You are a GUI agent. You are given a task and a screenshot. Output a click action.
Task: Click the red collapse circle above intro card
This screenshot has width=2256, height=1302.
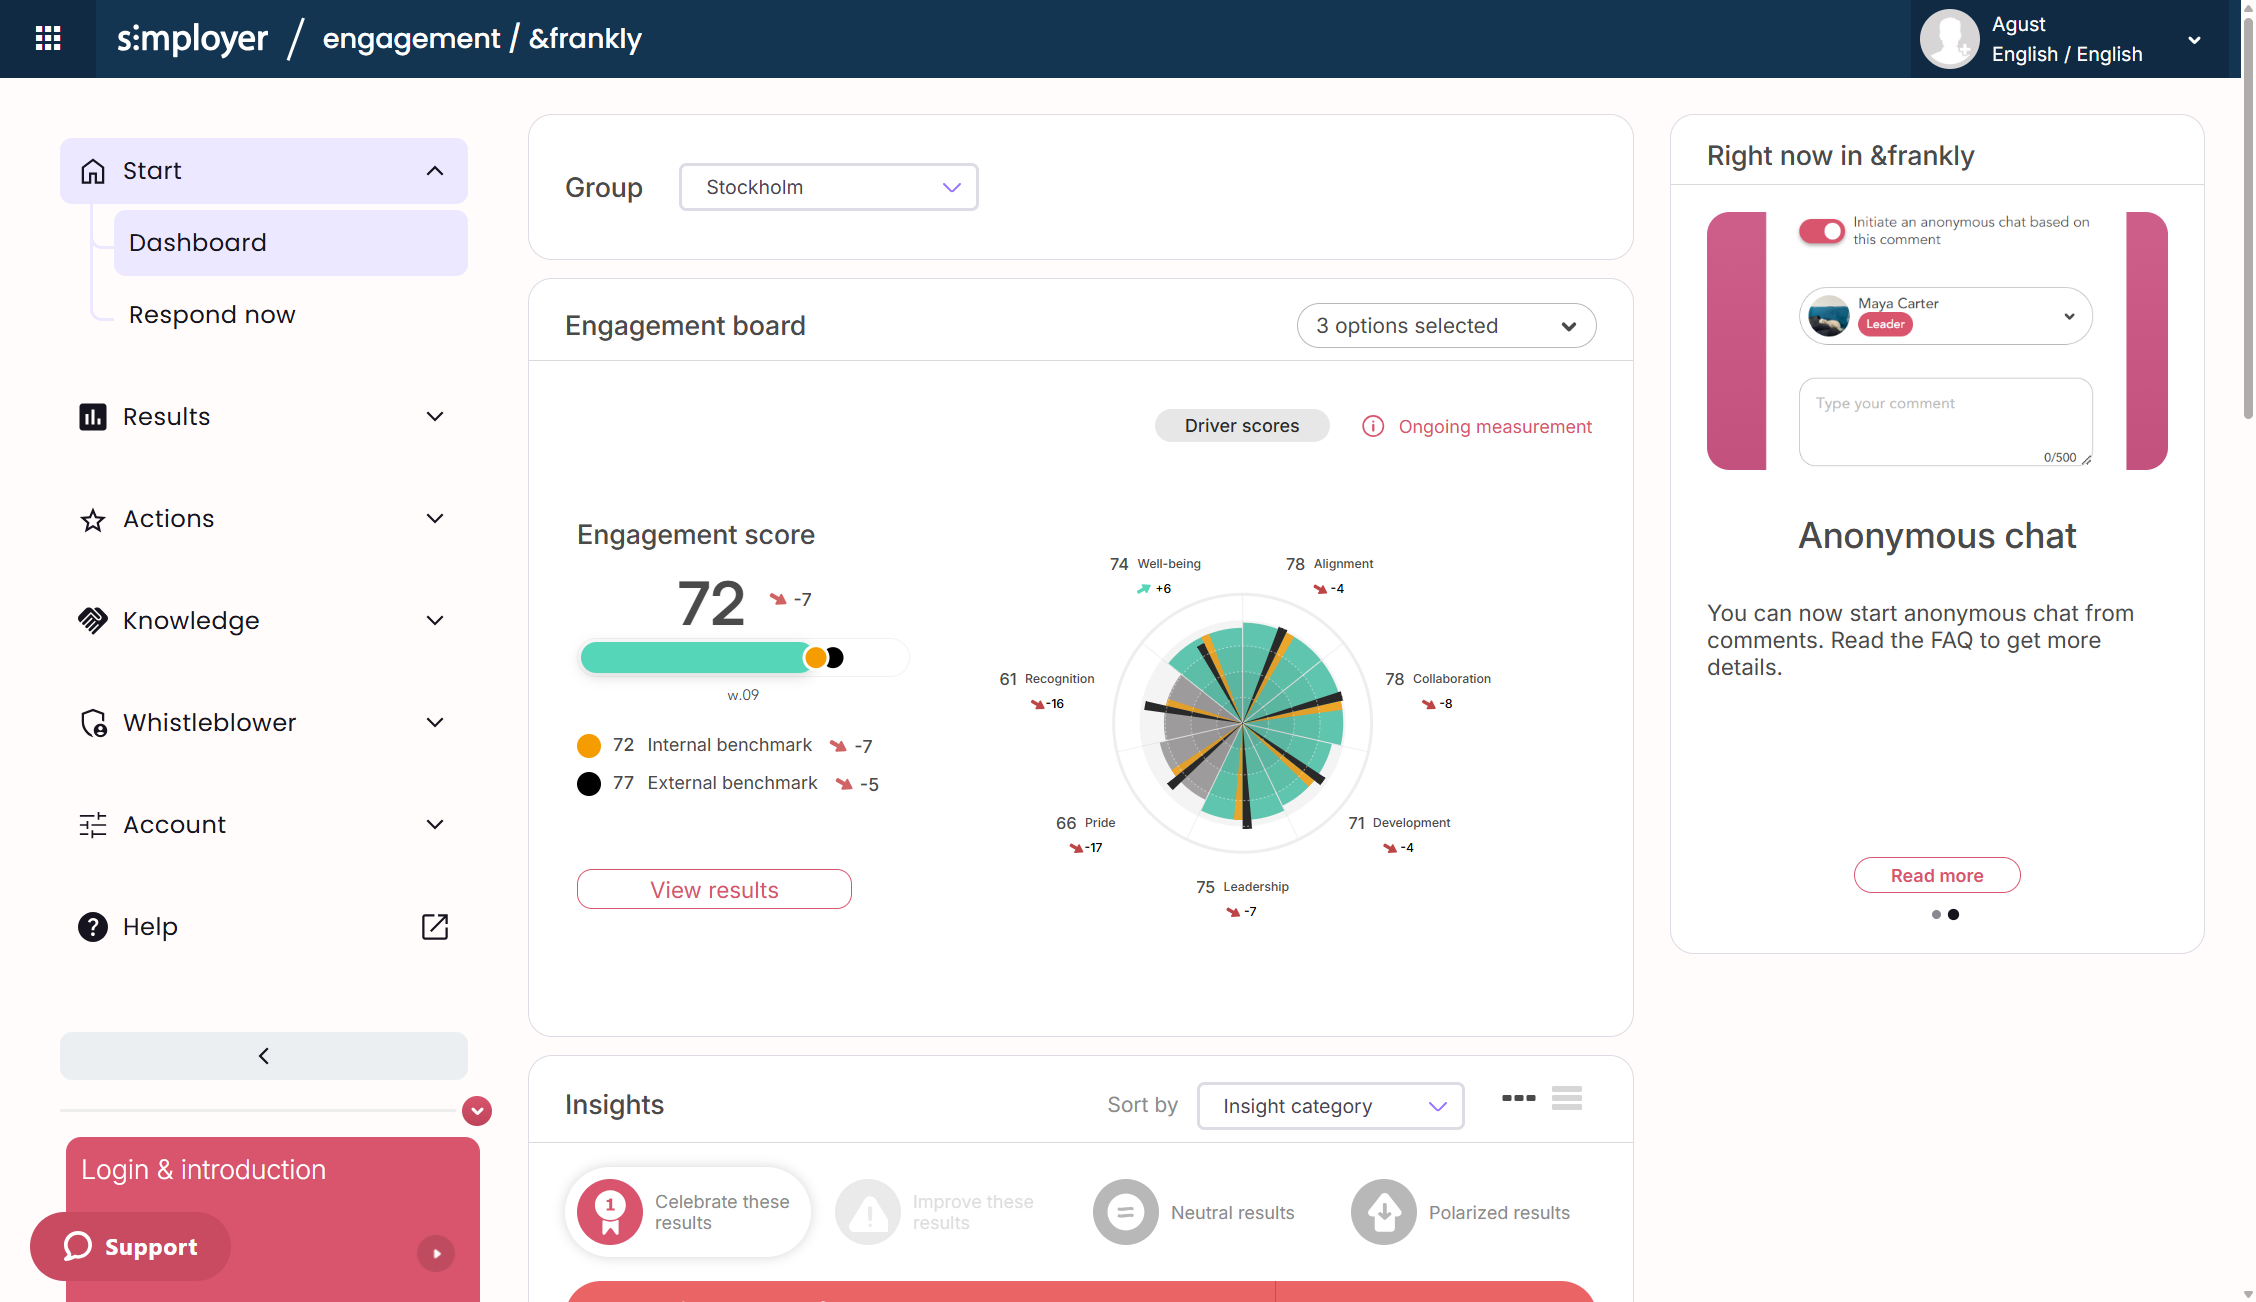[x=477, y=1111]
